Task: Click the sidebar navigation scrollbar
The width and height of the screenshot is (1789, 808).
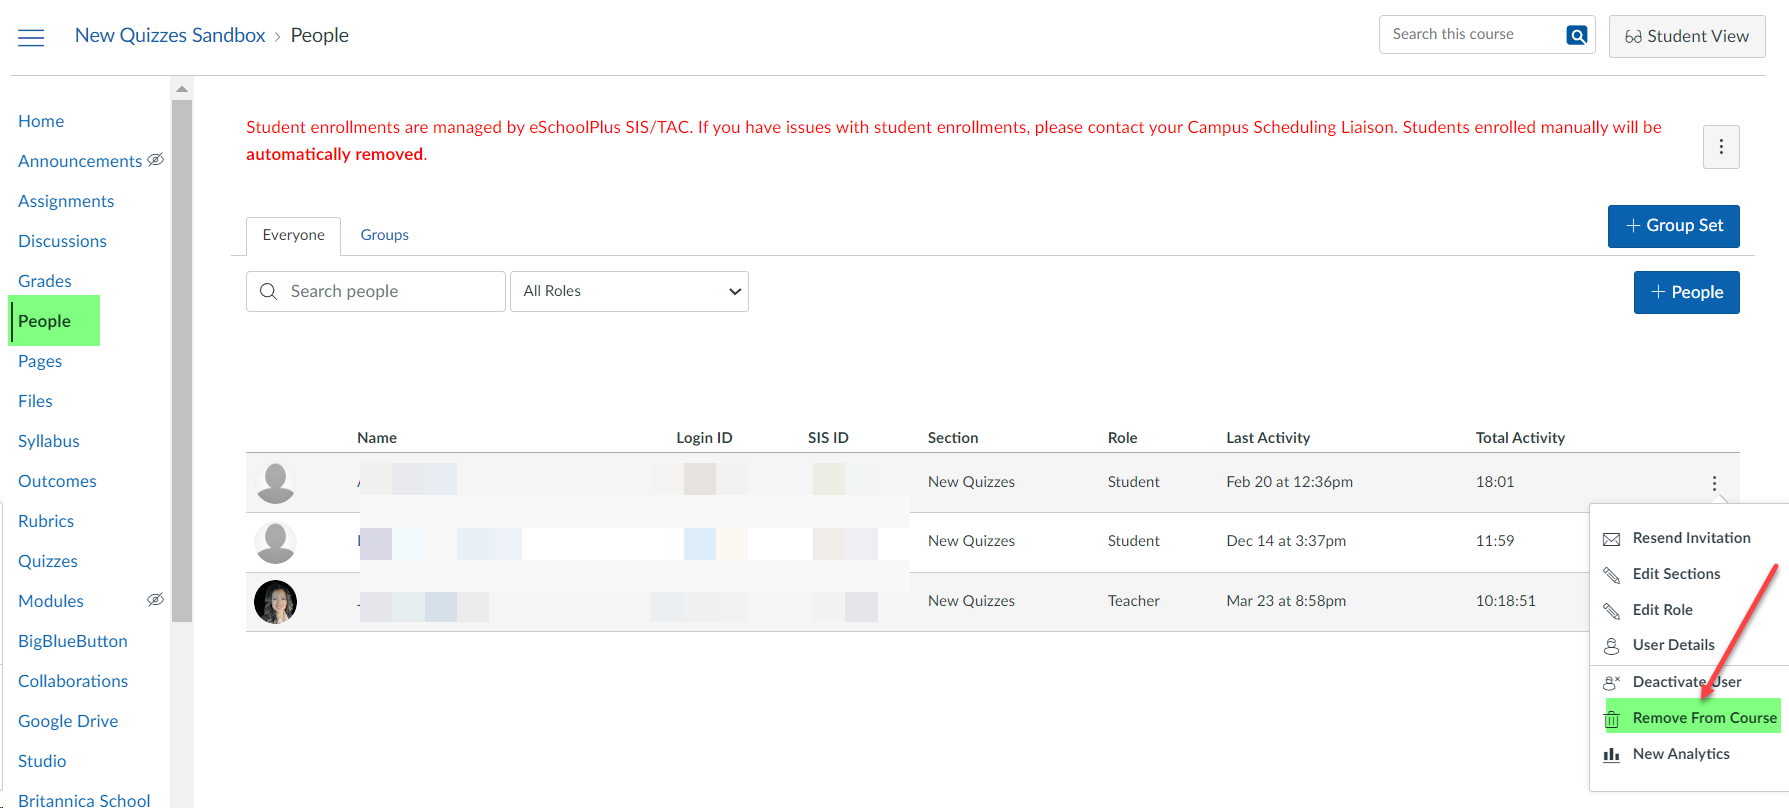Action: click(x=181, y=360)
